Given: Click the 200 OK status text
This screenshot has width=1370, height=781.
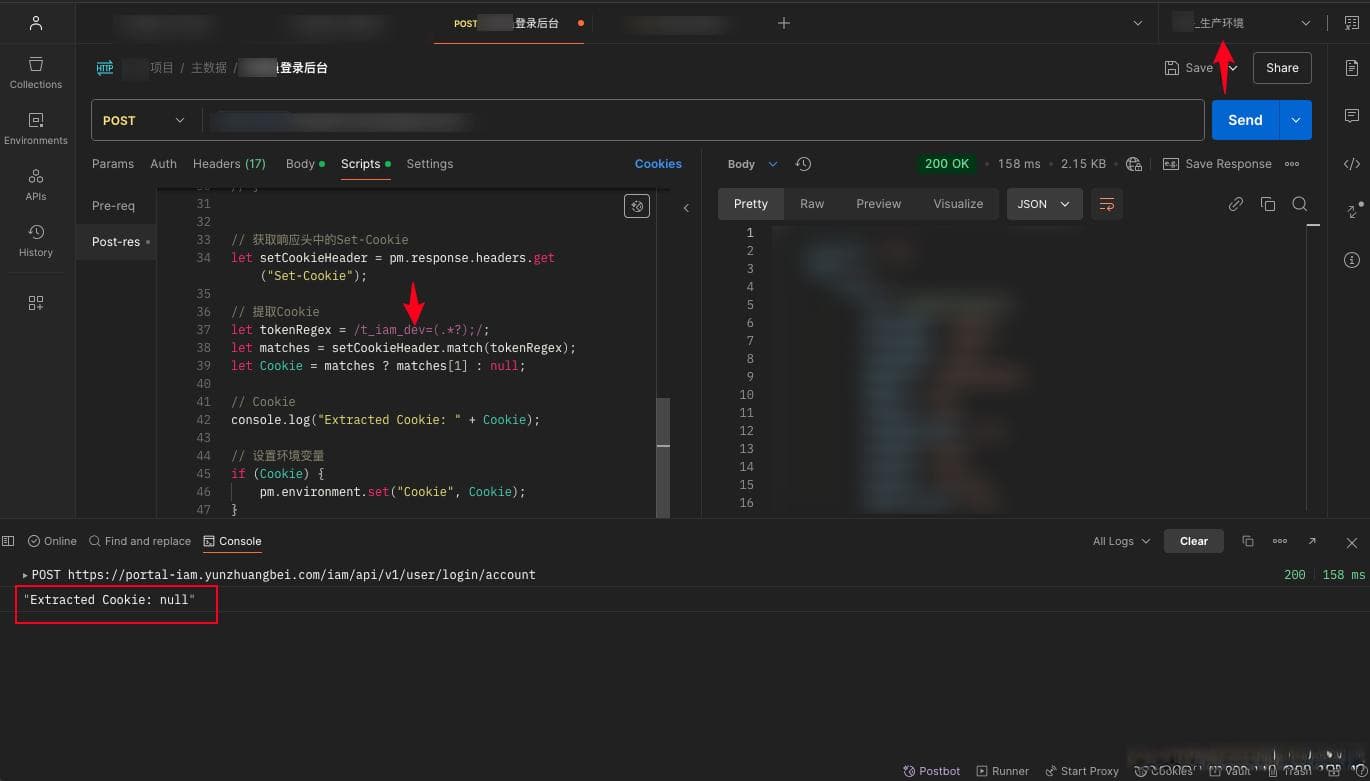Looking at the screenshot, I should tap(947, 164).
